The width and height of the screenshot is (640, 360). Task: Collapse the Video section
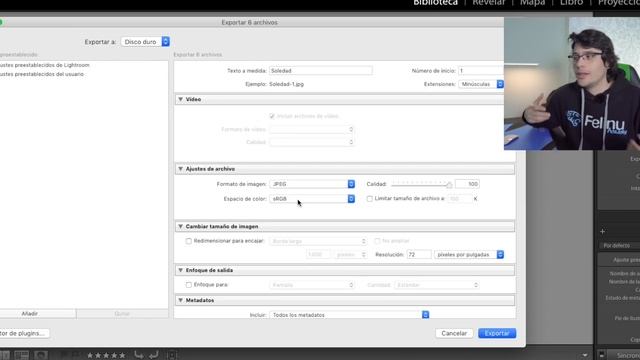click(180, 99)
